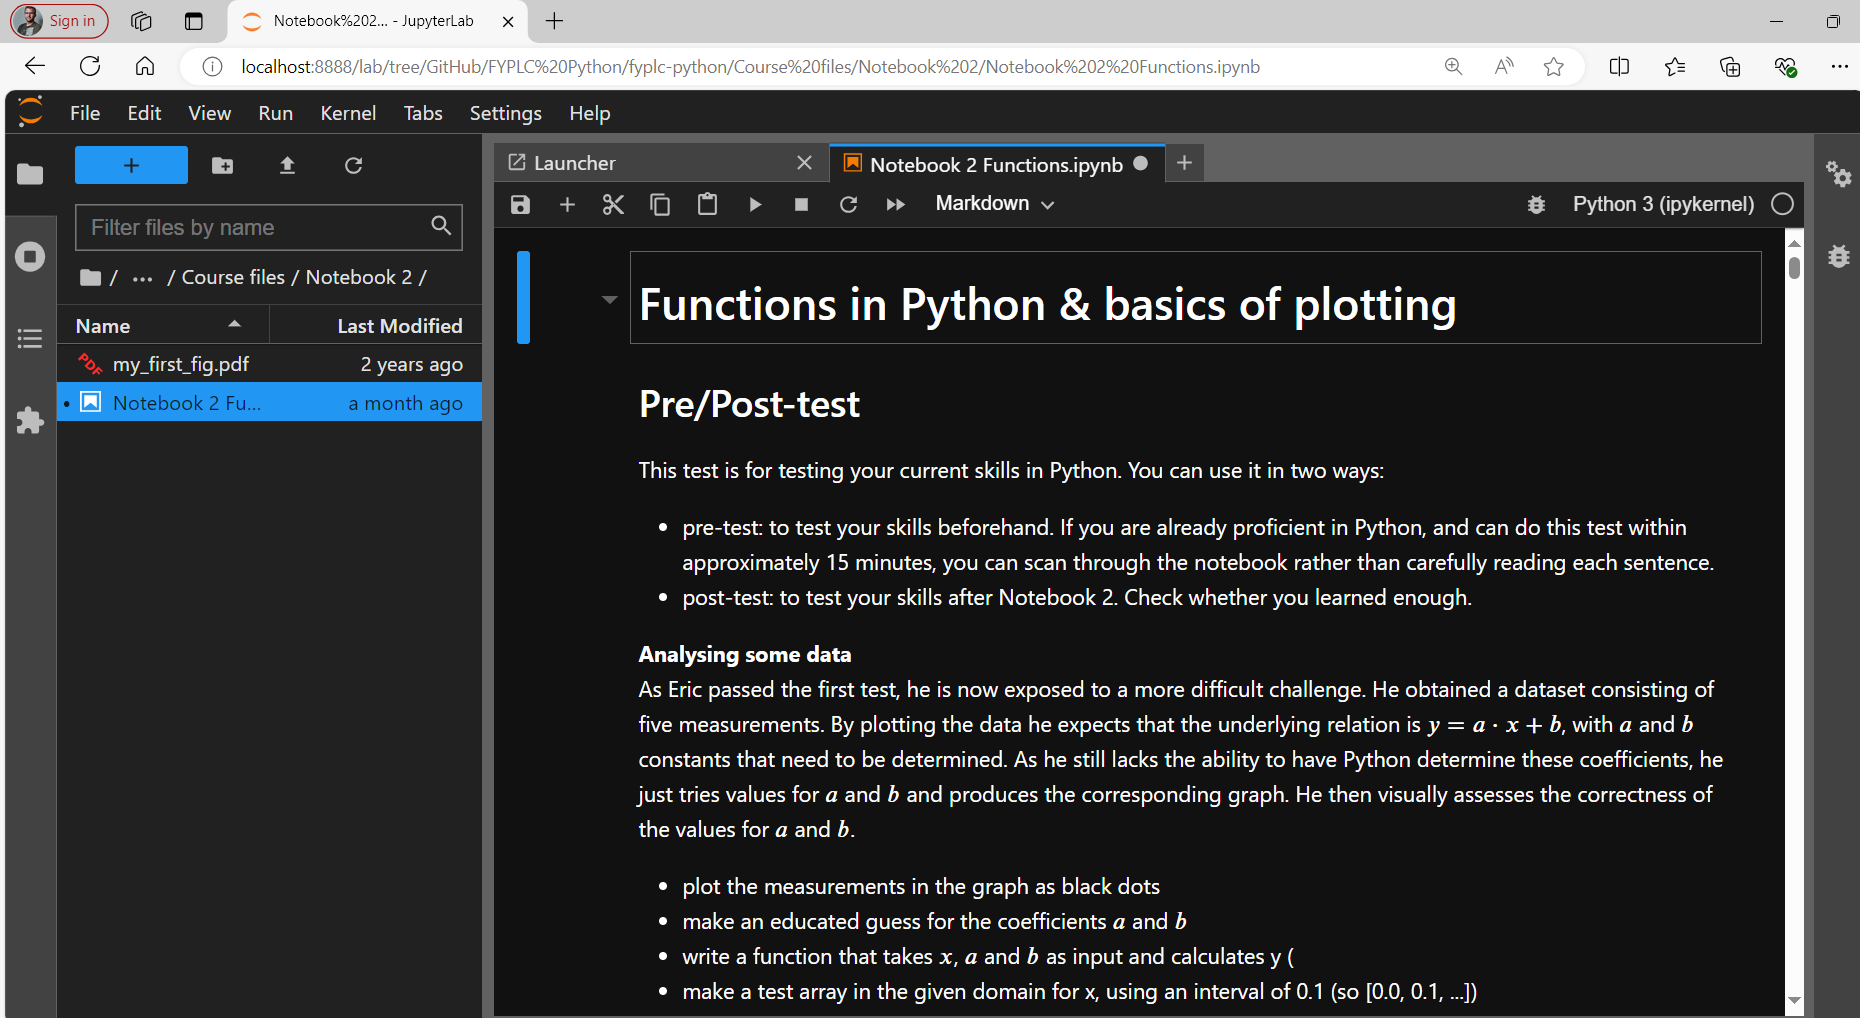This screenshot has height=1018, width=1860.
Task: Save the notebook with the disk icon
Action: pyautogui.click(x=520, y=205)
